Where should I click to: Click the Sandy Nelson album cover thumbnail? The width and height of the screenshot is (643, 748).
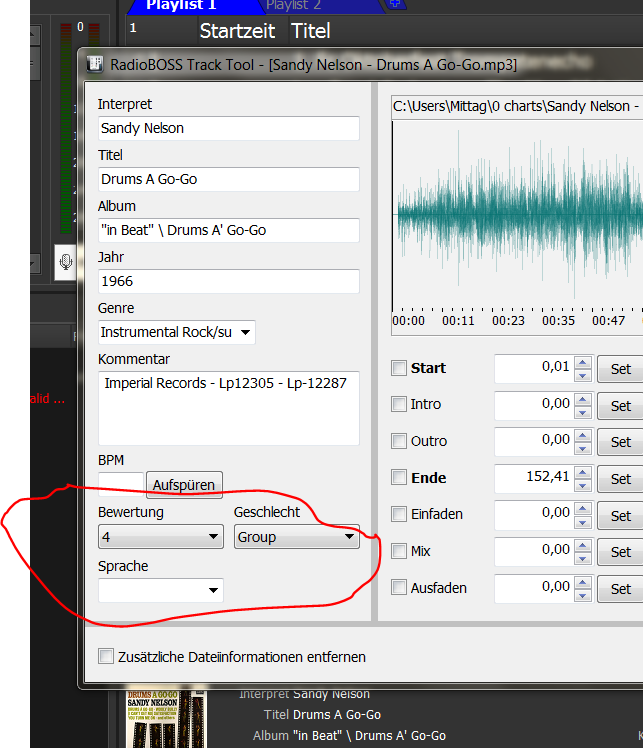[x=166, y=719]
